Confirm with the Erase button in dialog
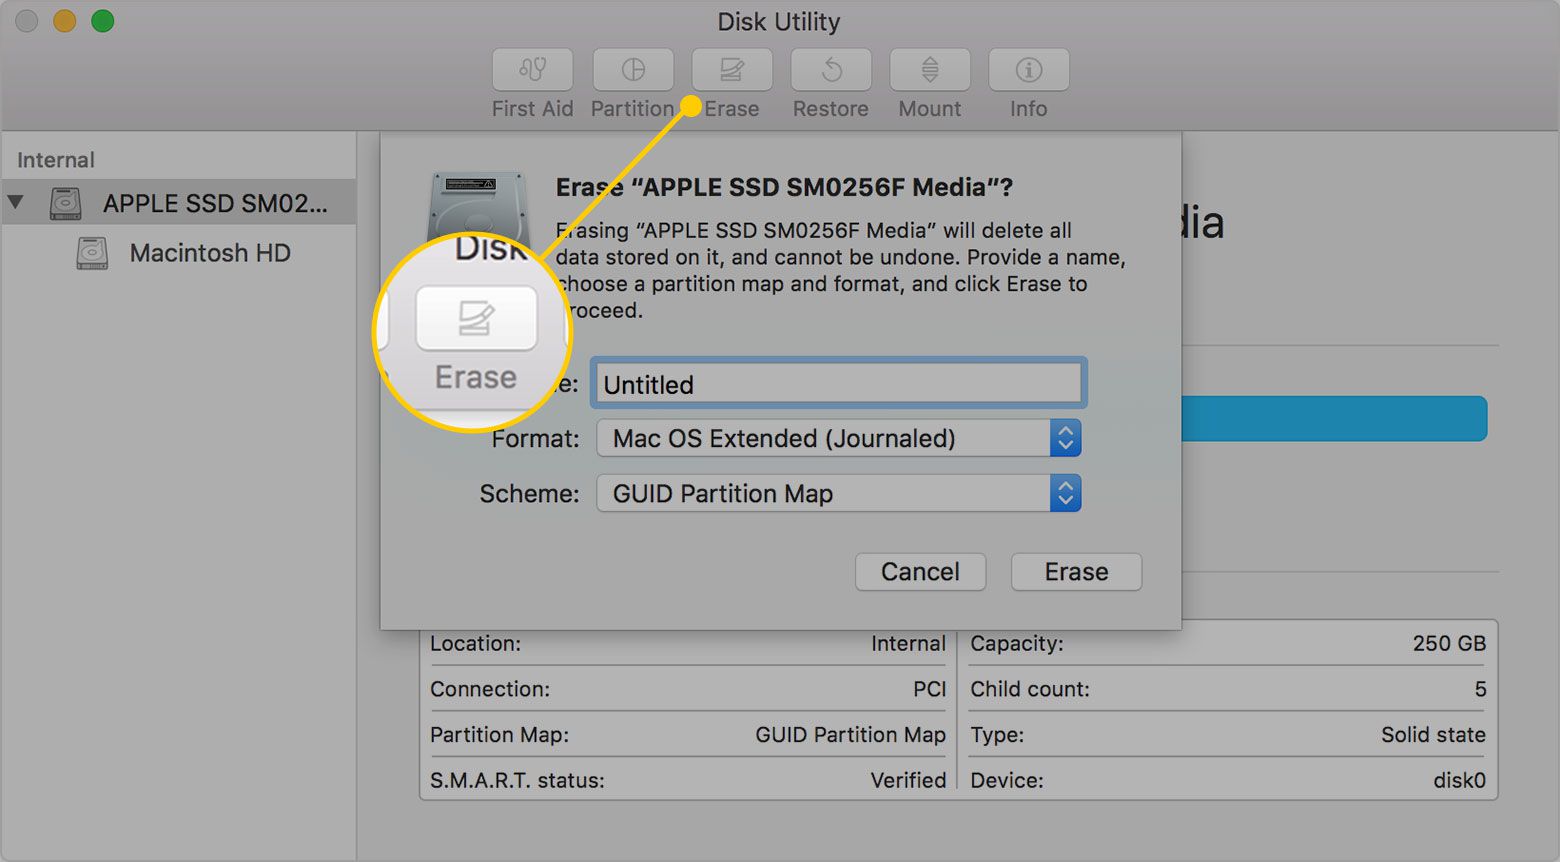 coord(1076,572)
